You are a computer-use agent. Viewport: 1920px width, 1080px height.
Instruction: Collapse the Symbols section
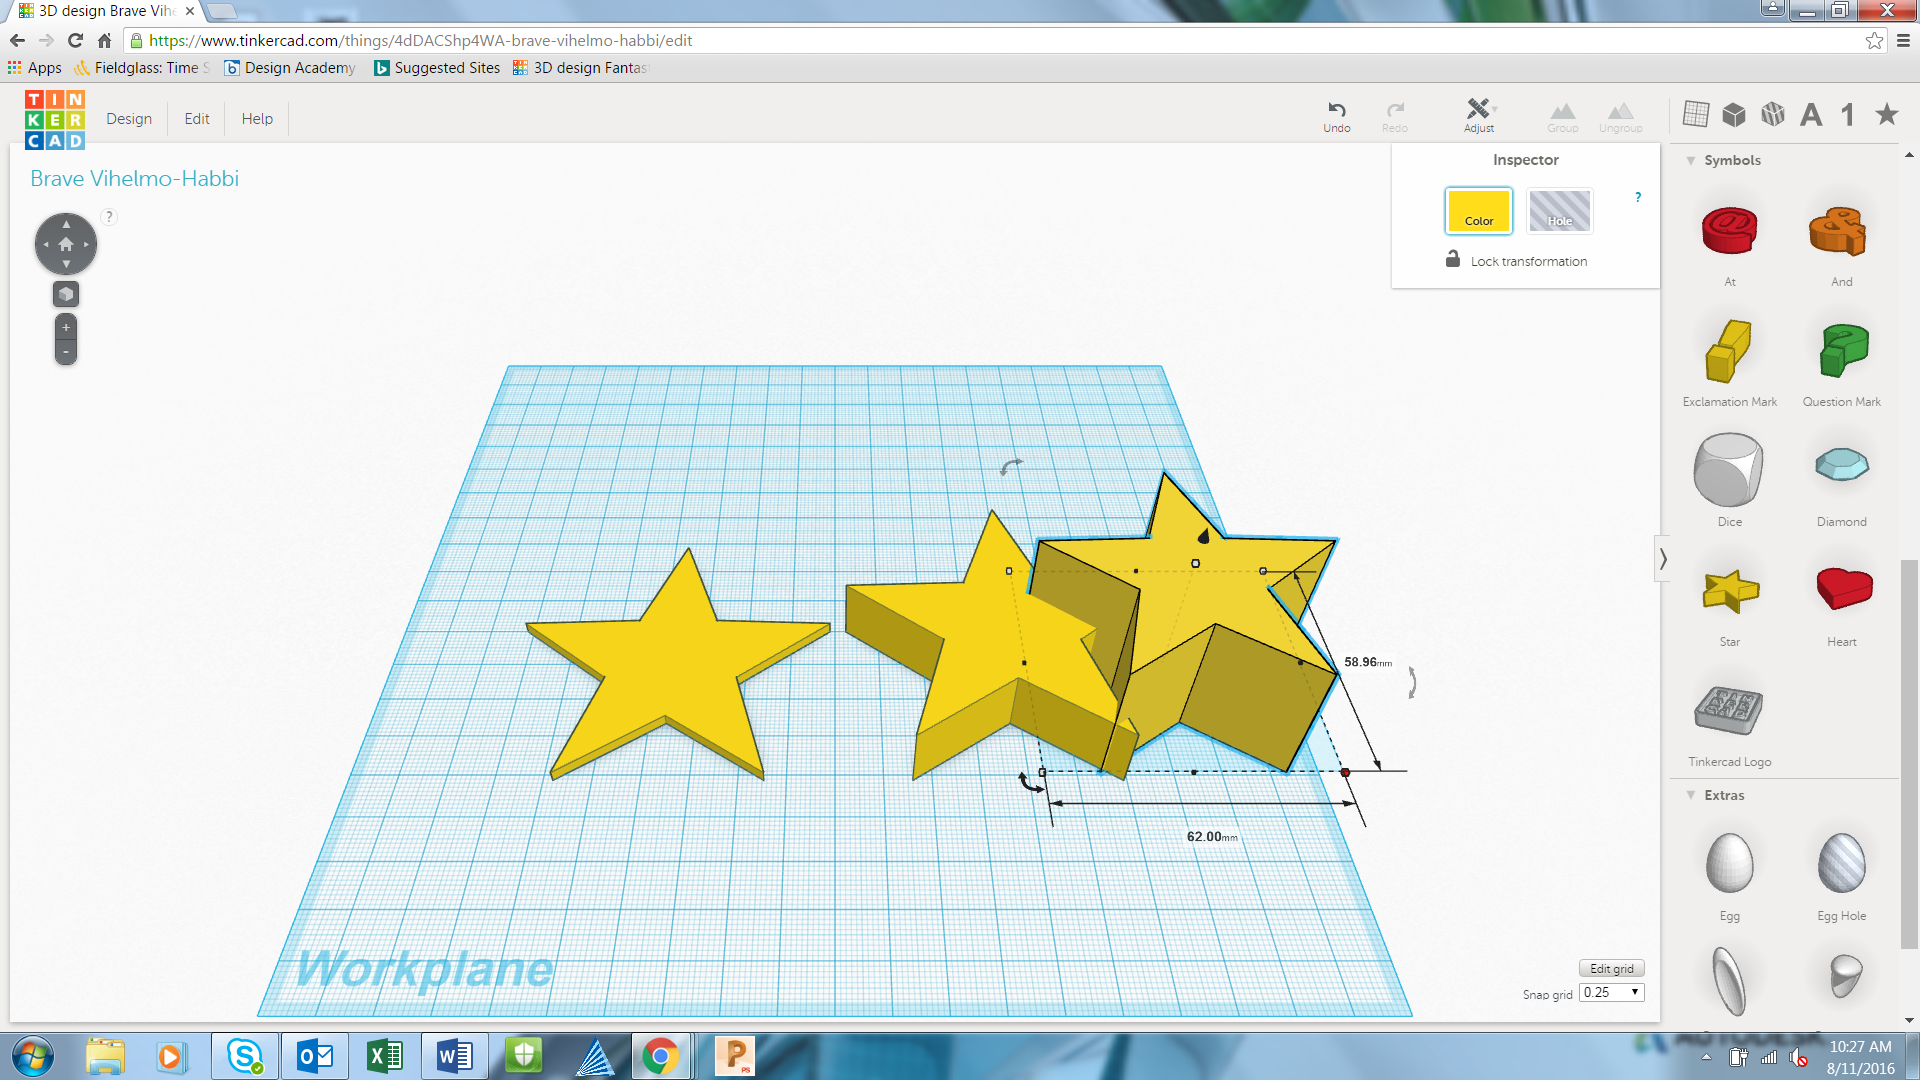coord(1691,160)
